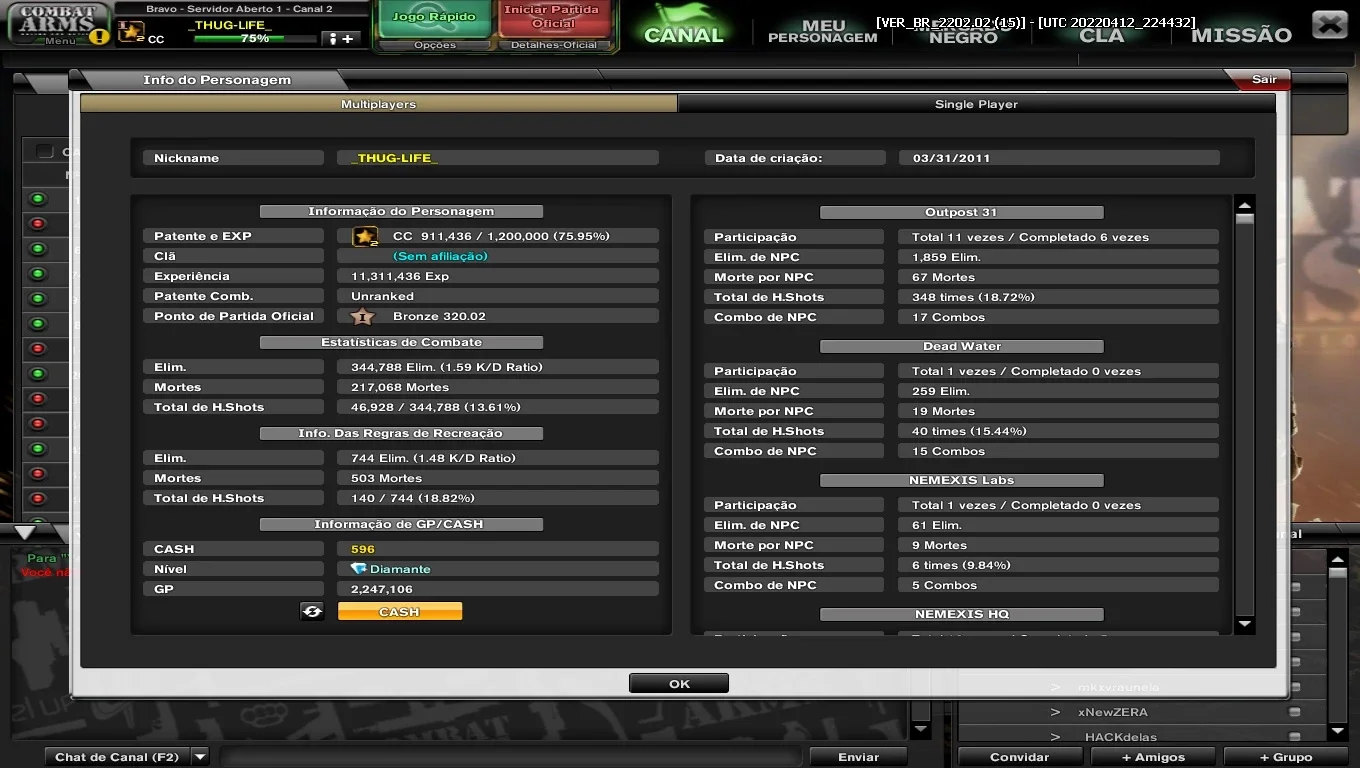Screen dimensions: 1360x768
Task: Click the Unranked value
Action: [x=382, y=296]
